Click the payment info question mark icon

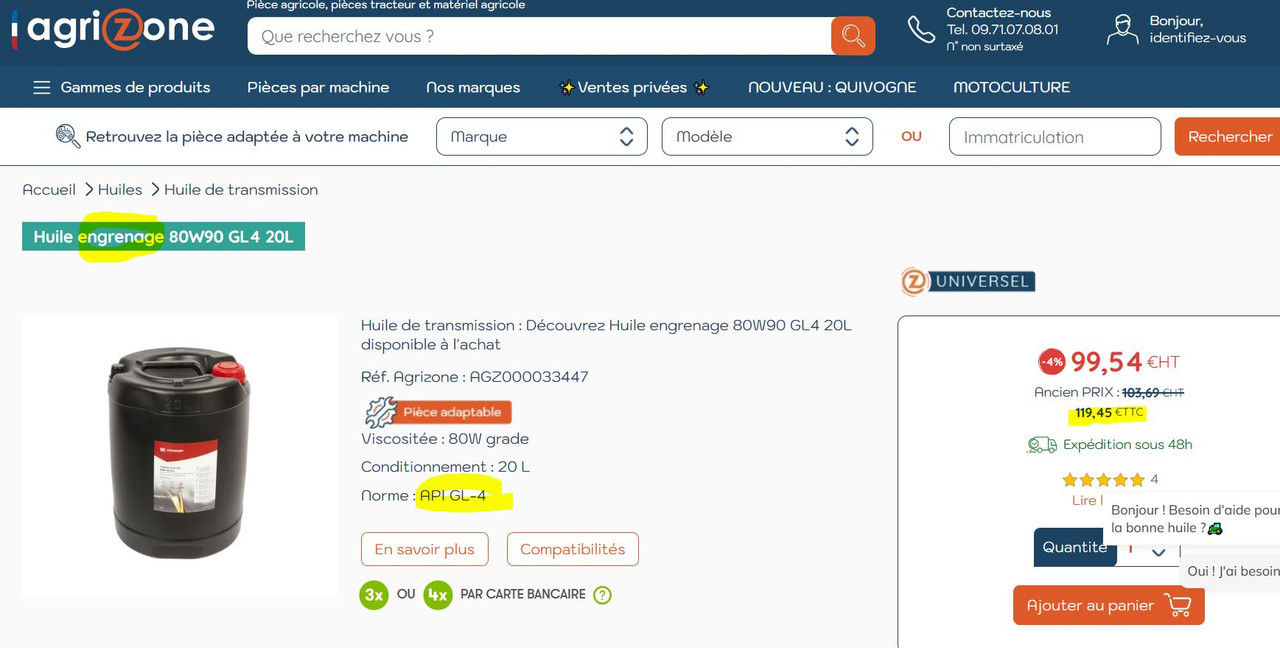(602, 595)
